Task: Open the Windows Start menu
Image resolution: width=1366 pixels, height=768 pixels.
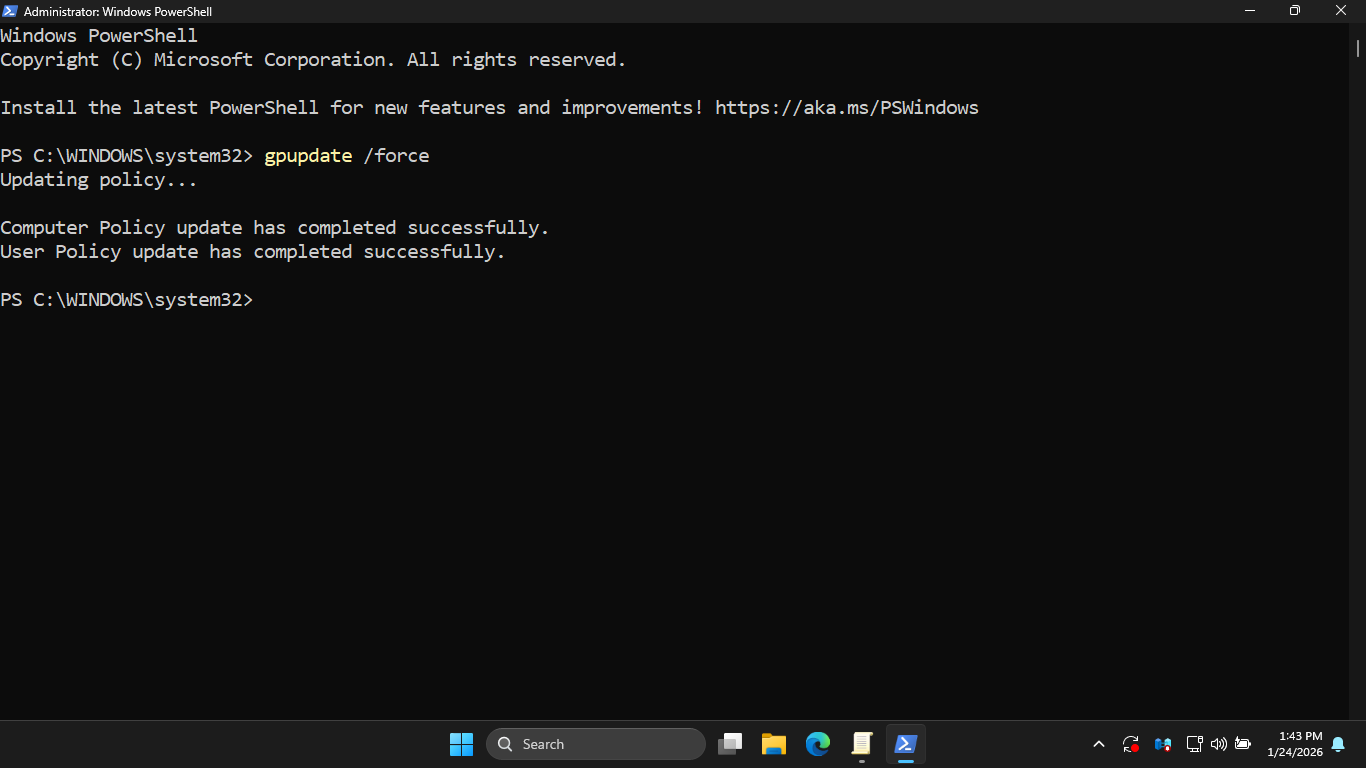Action: coord(461,744)
